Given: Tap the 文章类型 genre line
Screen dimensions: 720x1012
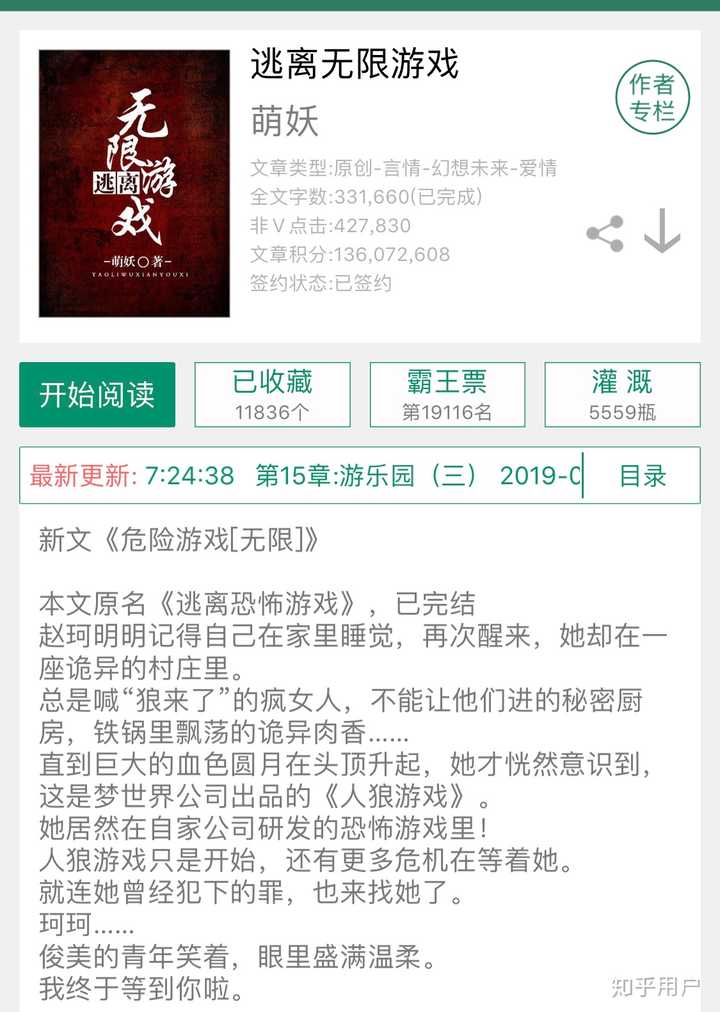Looking at the screenshot, I should point(403,168).
